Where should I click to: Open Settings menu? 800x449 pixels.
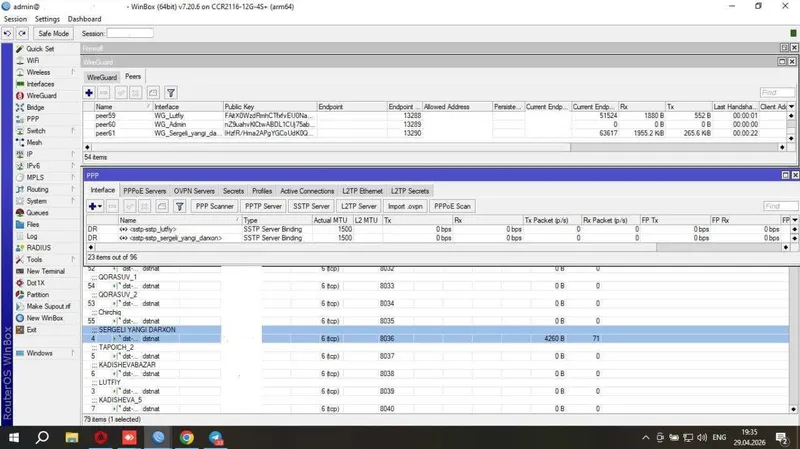tap(47, 19)
